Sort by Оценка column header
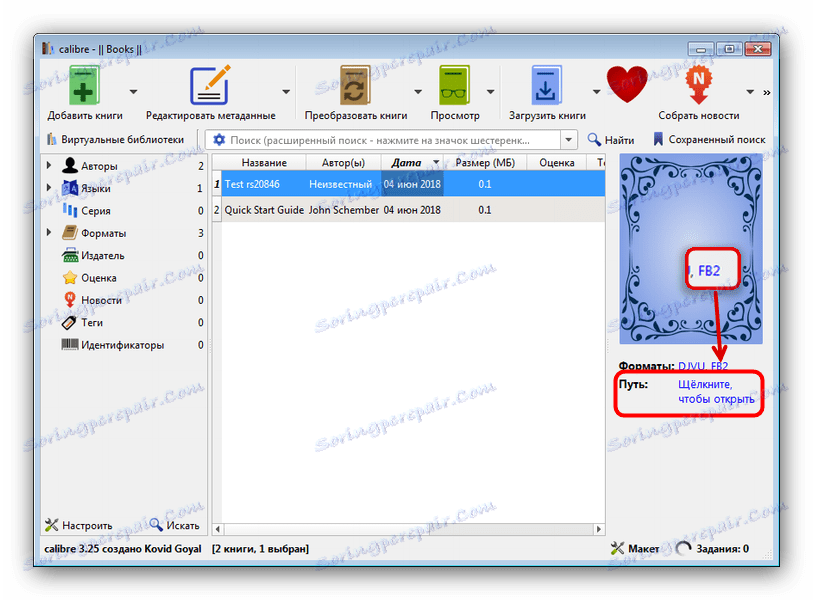Viewport: 813px width, 600px height. [x=556, y=163]
